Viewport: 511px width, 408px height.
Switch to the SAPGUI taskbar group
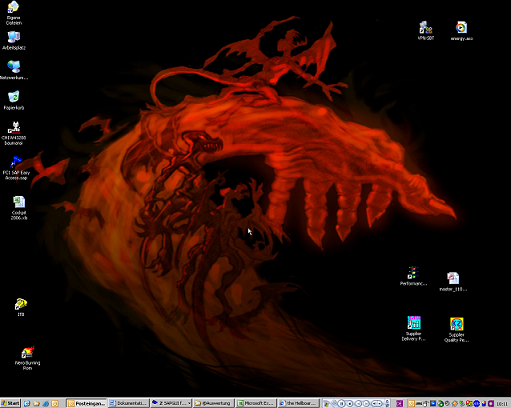click(171, 403)
